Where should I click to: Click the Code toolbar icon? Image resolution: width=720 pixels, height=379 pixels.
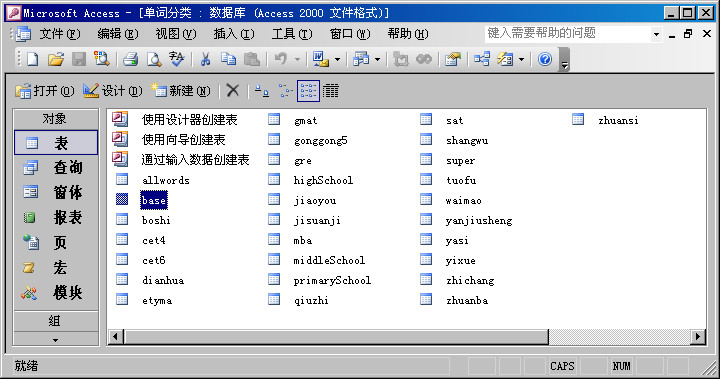click(x=401, y=59)
